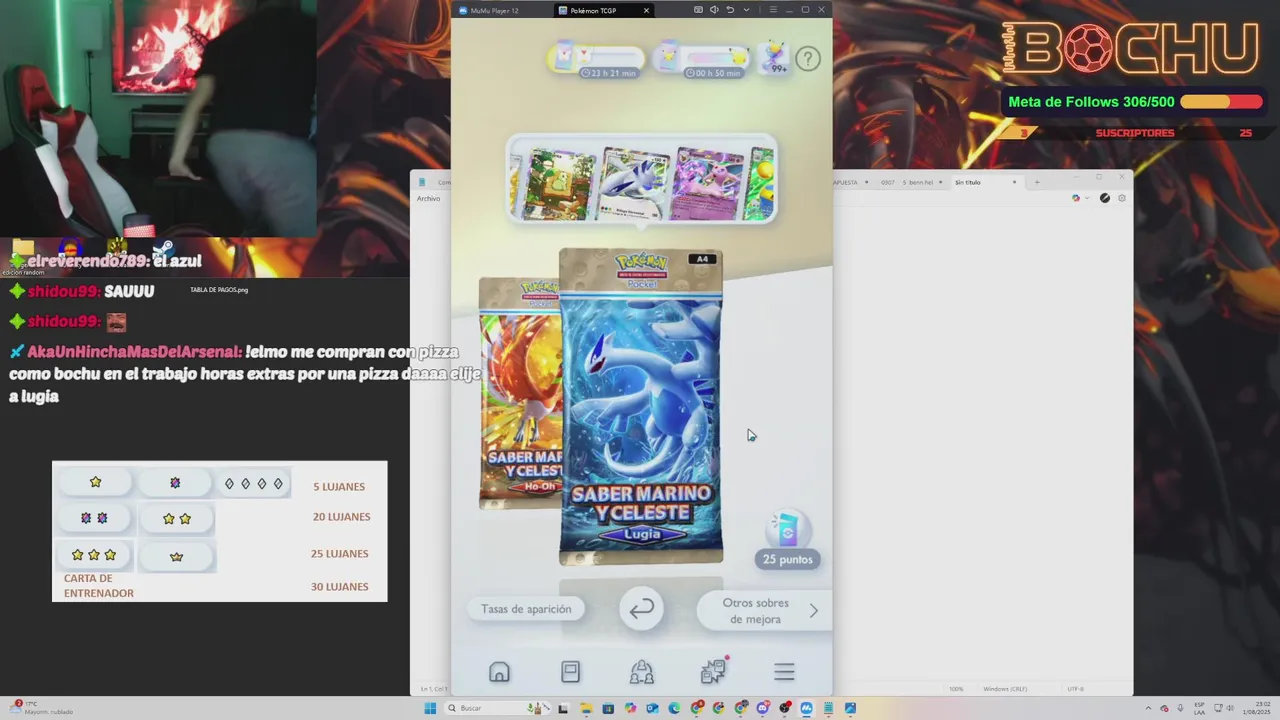
Task: Click the back arrow icon in MuMu title bar
Action: [x=730, y=10]
